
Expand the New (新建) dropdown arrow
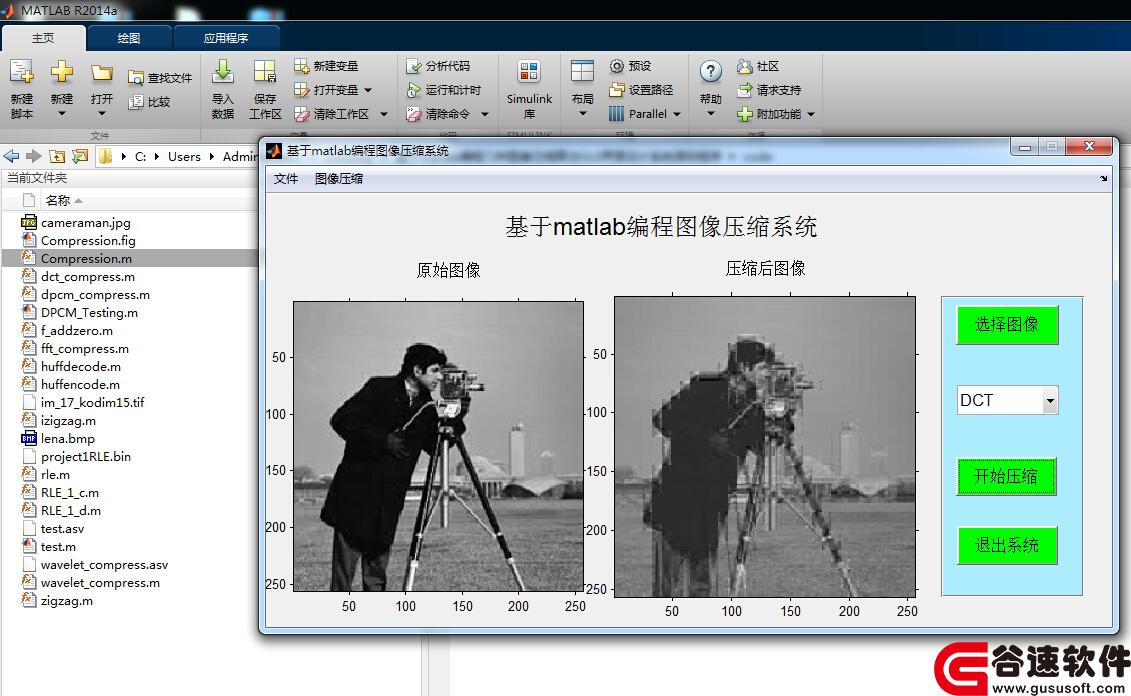pyautogui.click(x=62, y=114)
